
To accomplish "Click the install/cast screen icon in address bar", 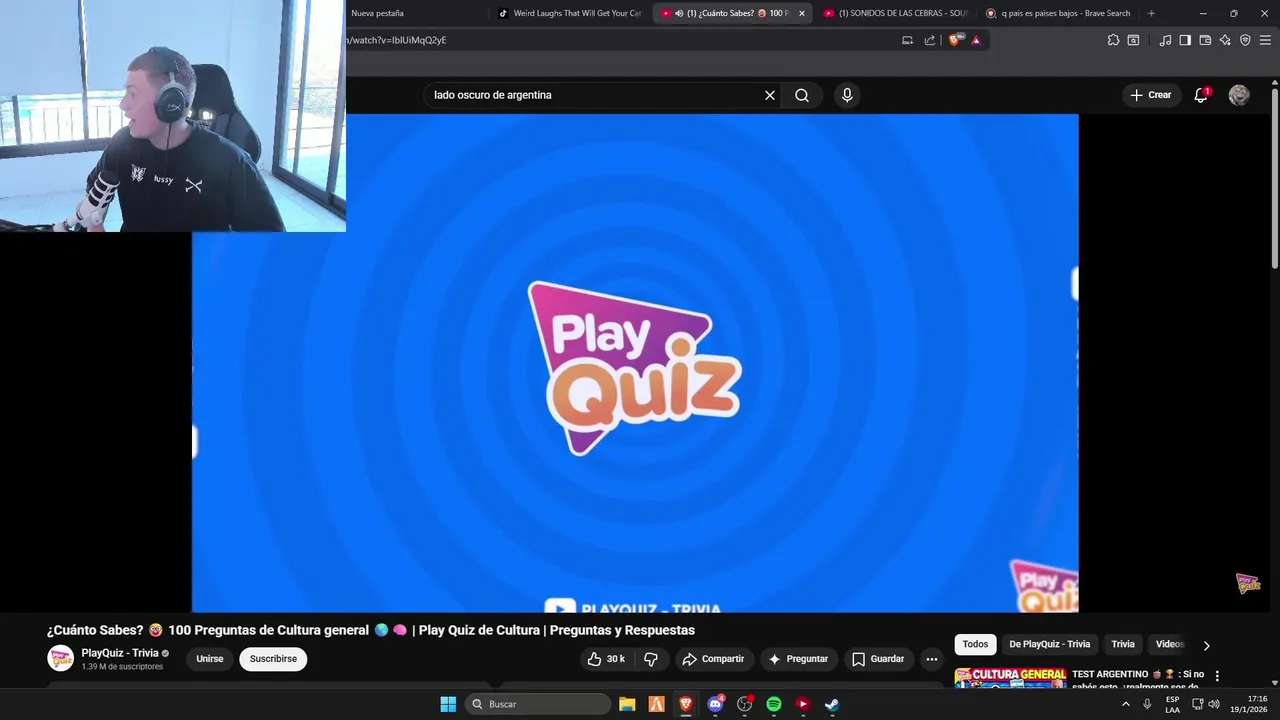I will click(x=907, y=40).
